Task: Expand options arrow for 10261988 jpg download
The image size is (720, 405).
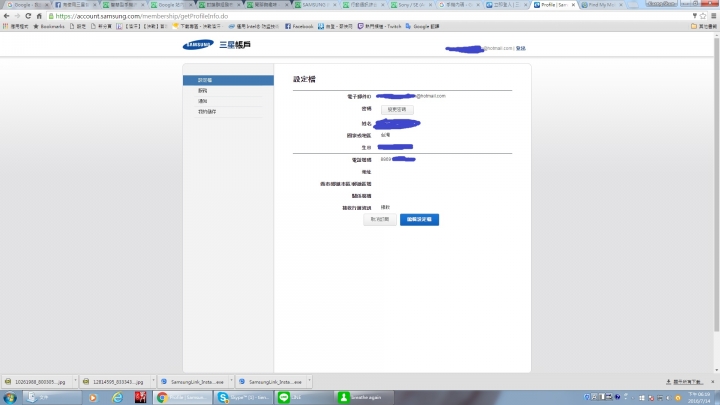Action: point(75,382)
